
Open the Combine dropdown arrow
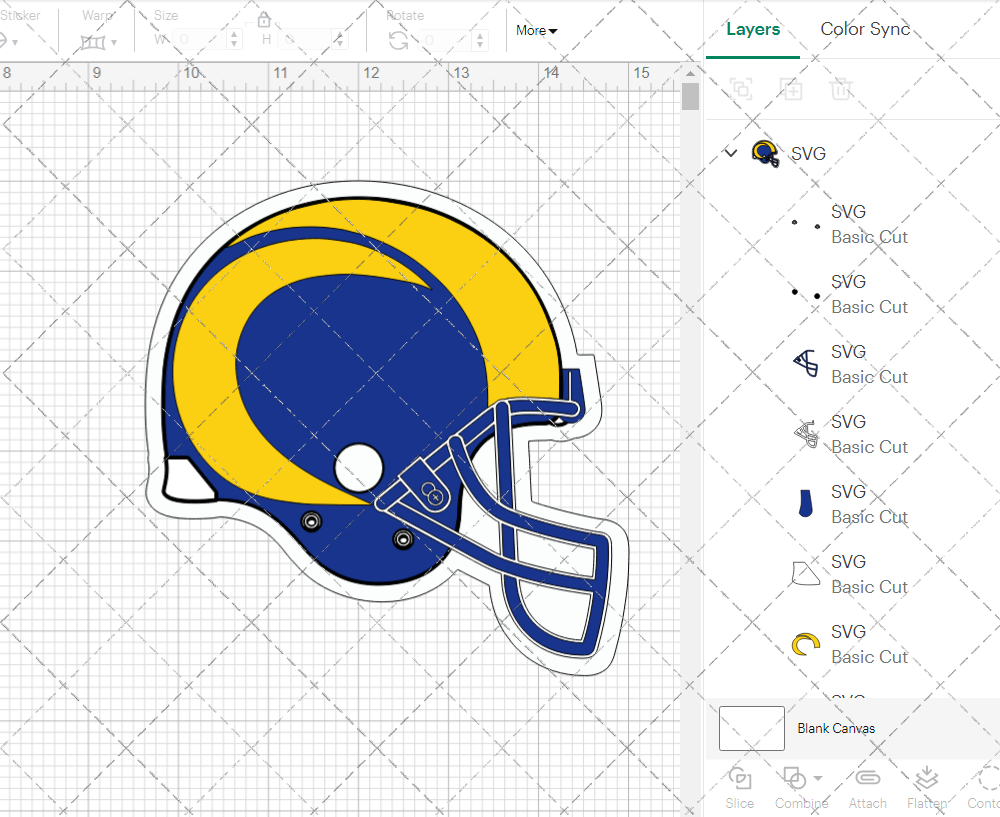pos(818,778)
